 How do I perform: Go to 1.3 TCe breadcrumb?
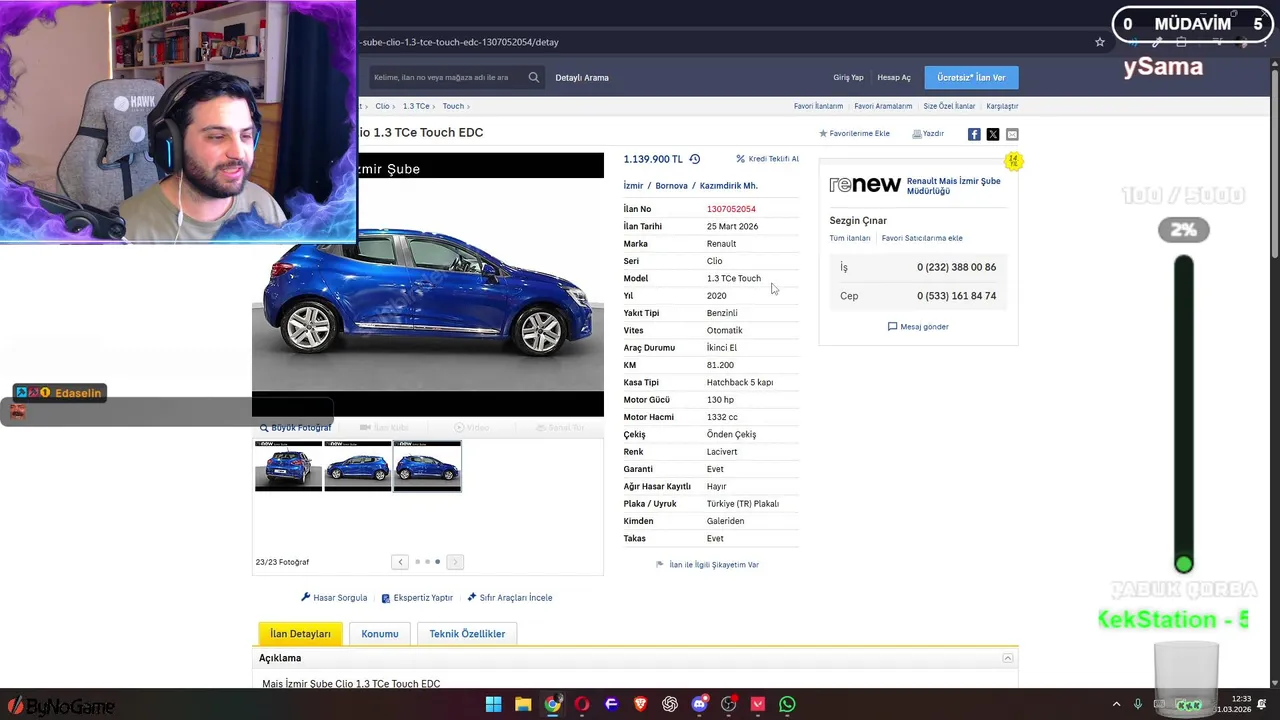tap(416, 106)
